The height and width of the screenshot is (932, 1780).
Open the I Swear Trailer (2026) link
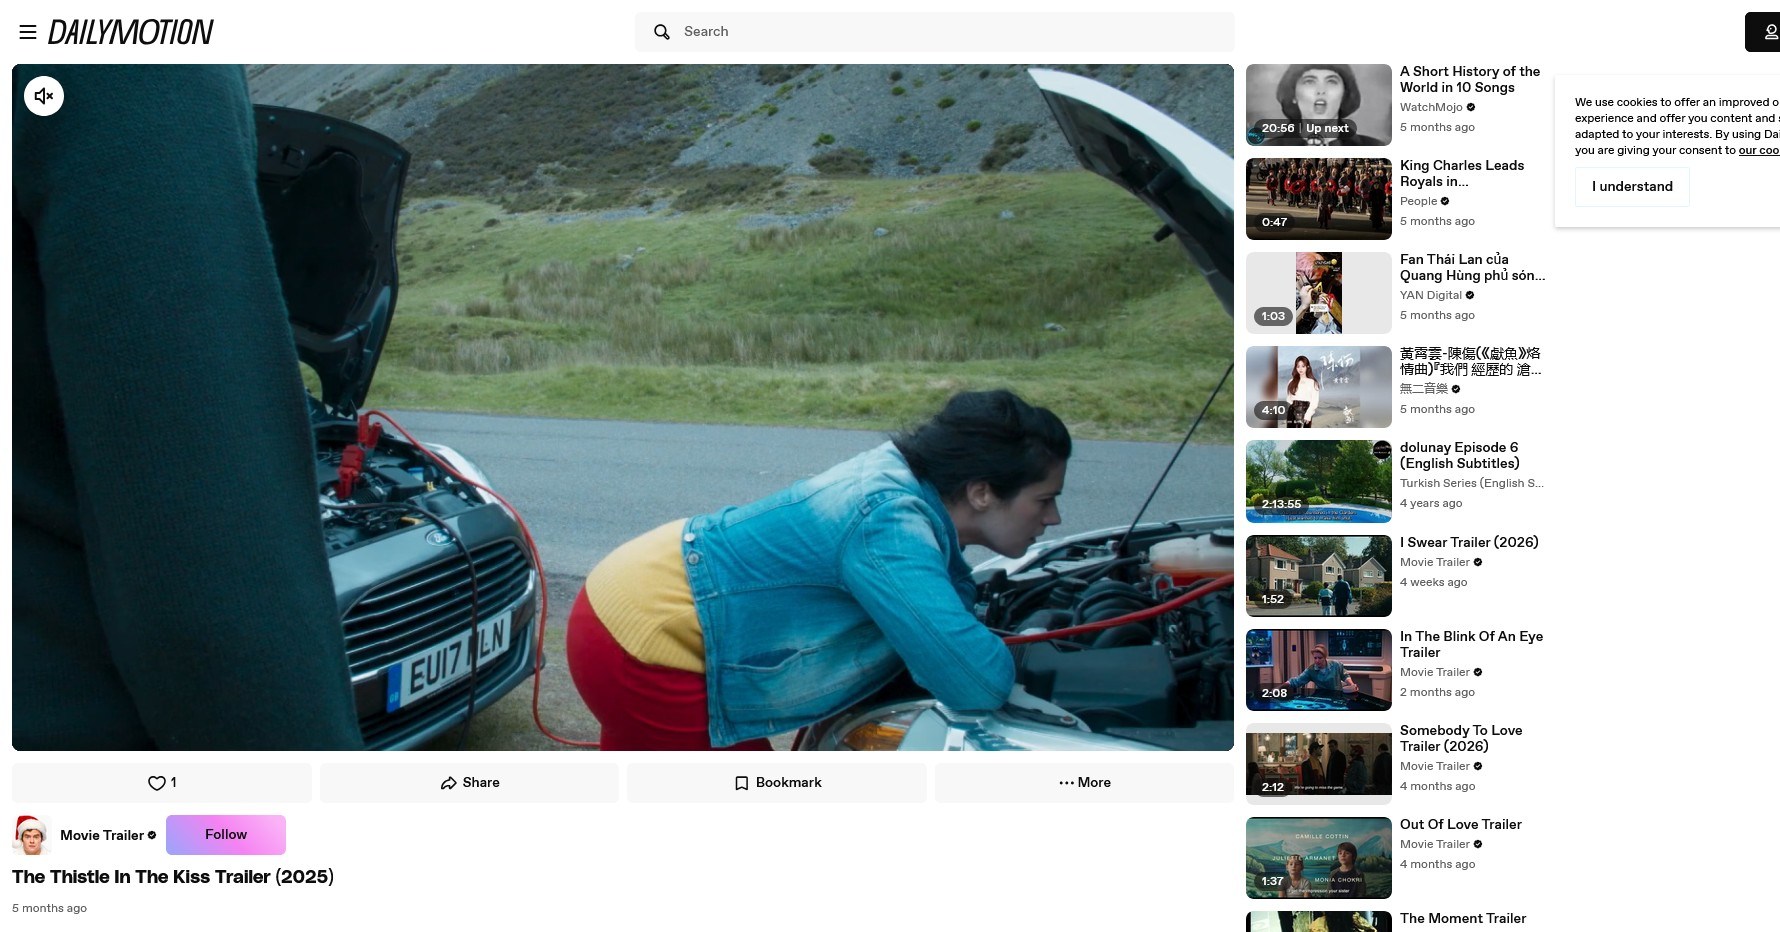click(x=1469, y=542)
